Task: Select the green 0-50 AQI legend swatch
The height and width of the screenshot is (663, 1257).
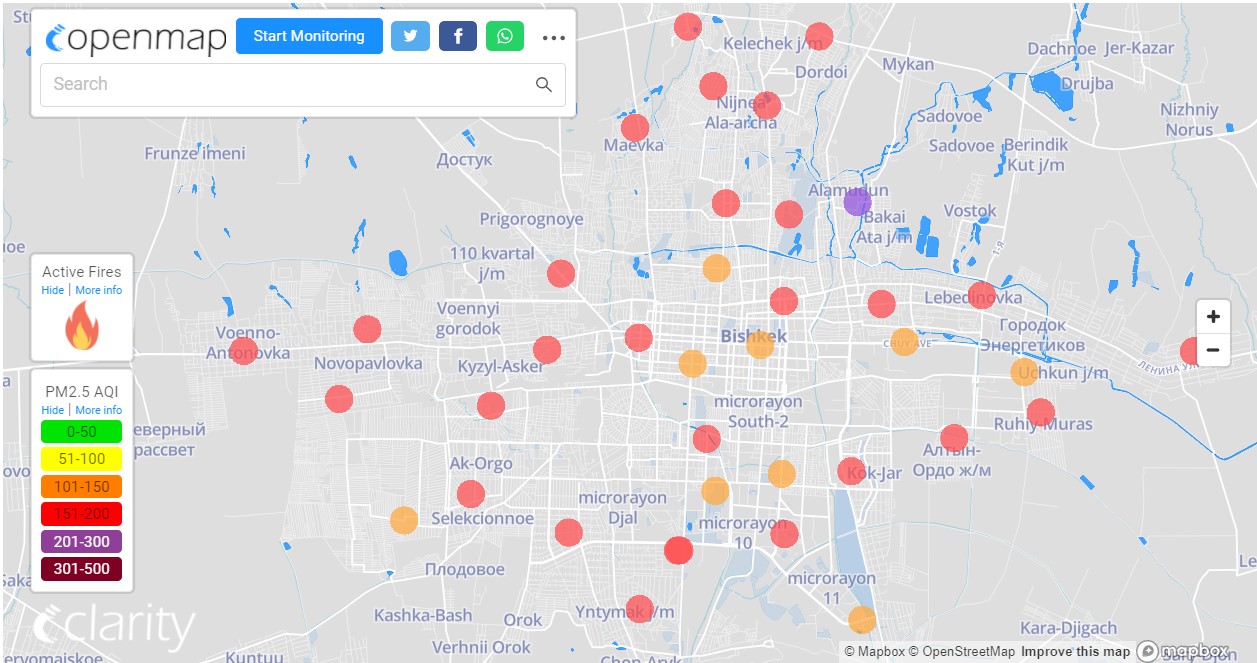Action: click(81, 432)
